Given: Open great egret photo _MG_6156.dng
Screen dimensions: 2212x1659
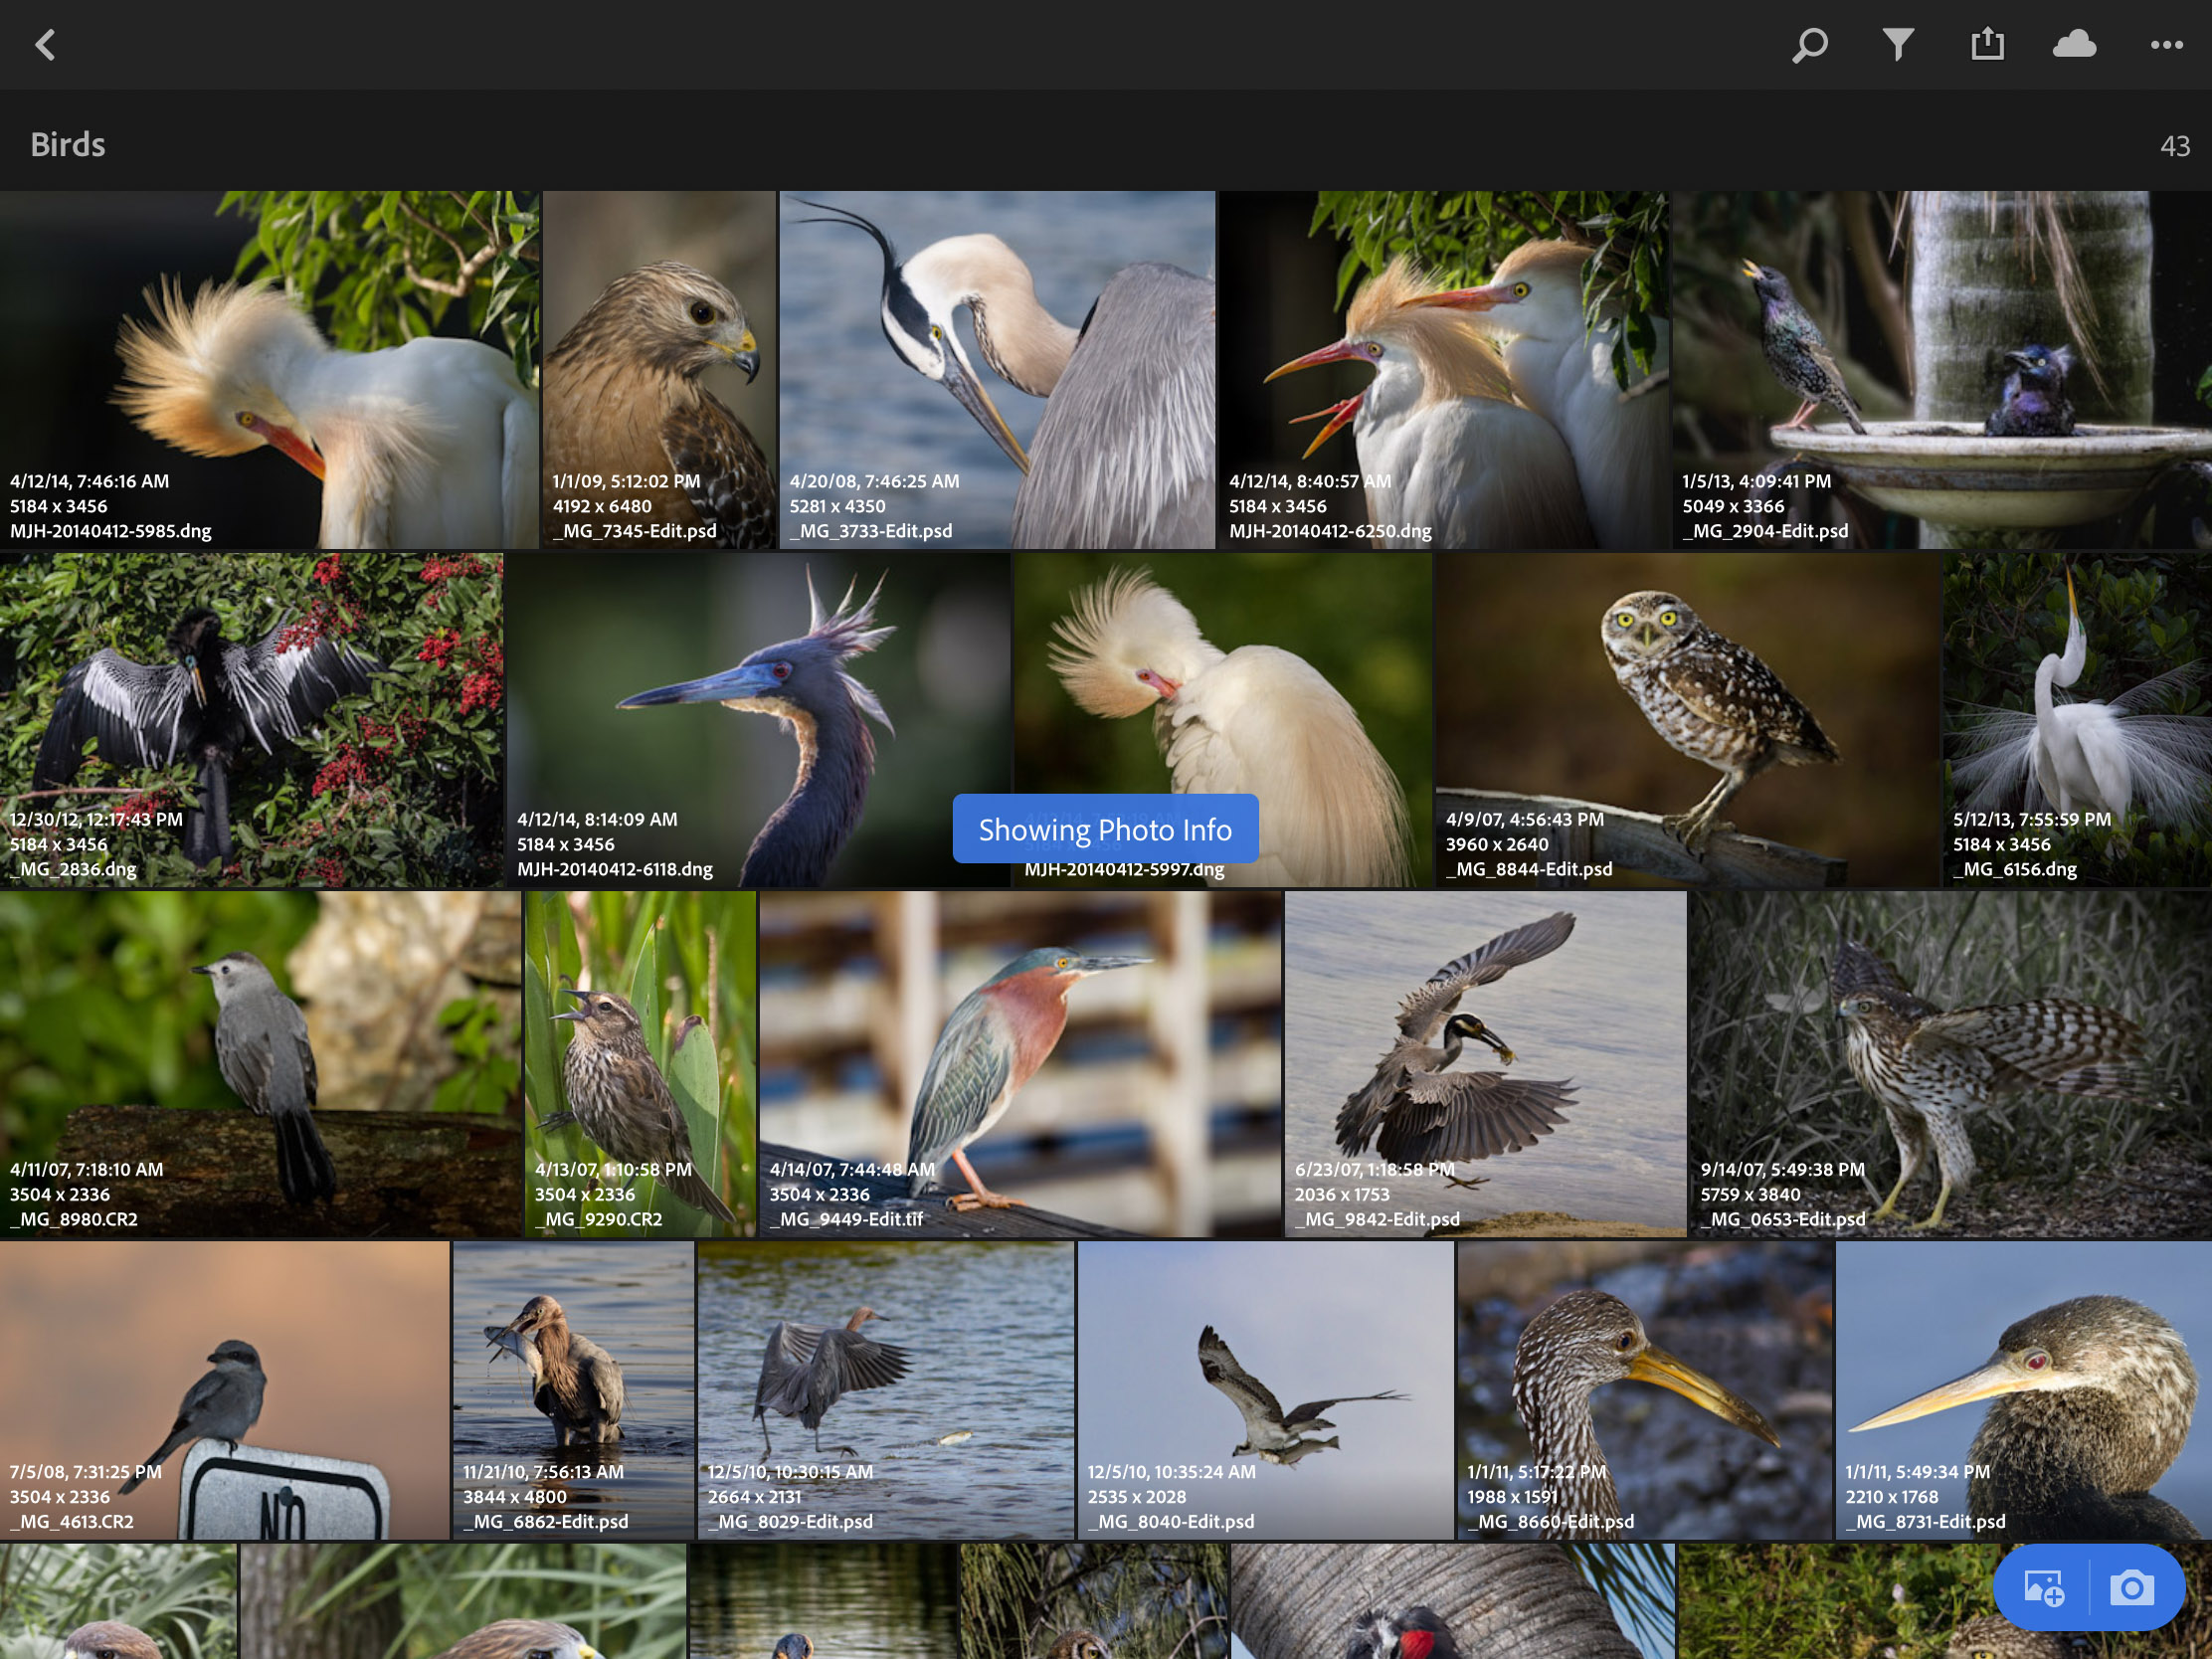Looking at the screenshot, I should click(2078, 720).
